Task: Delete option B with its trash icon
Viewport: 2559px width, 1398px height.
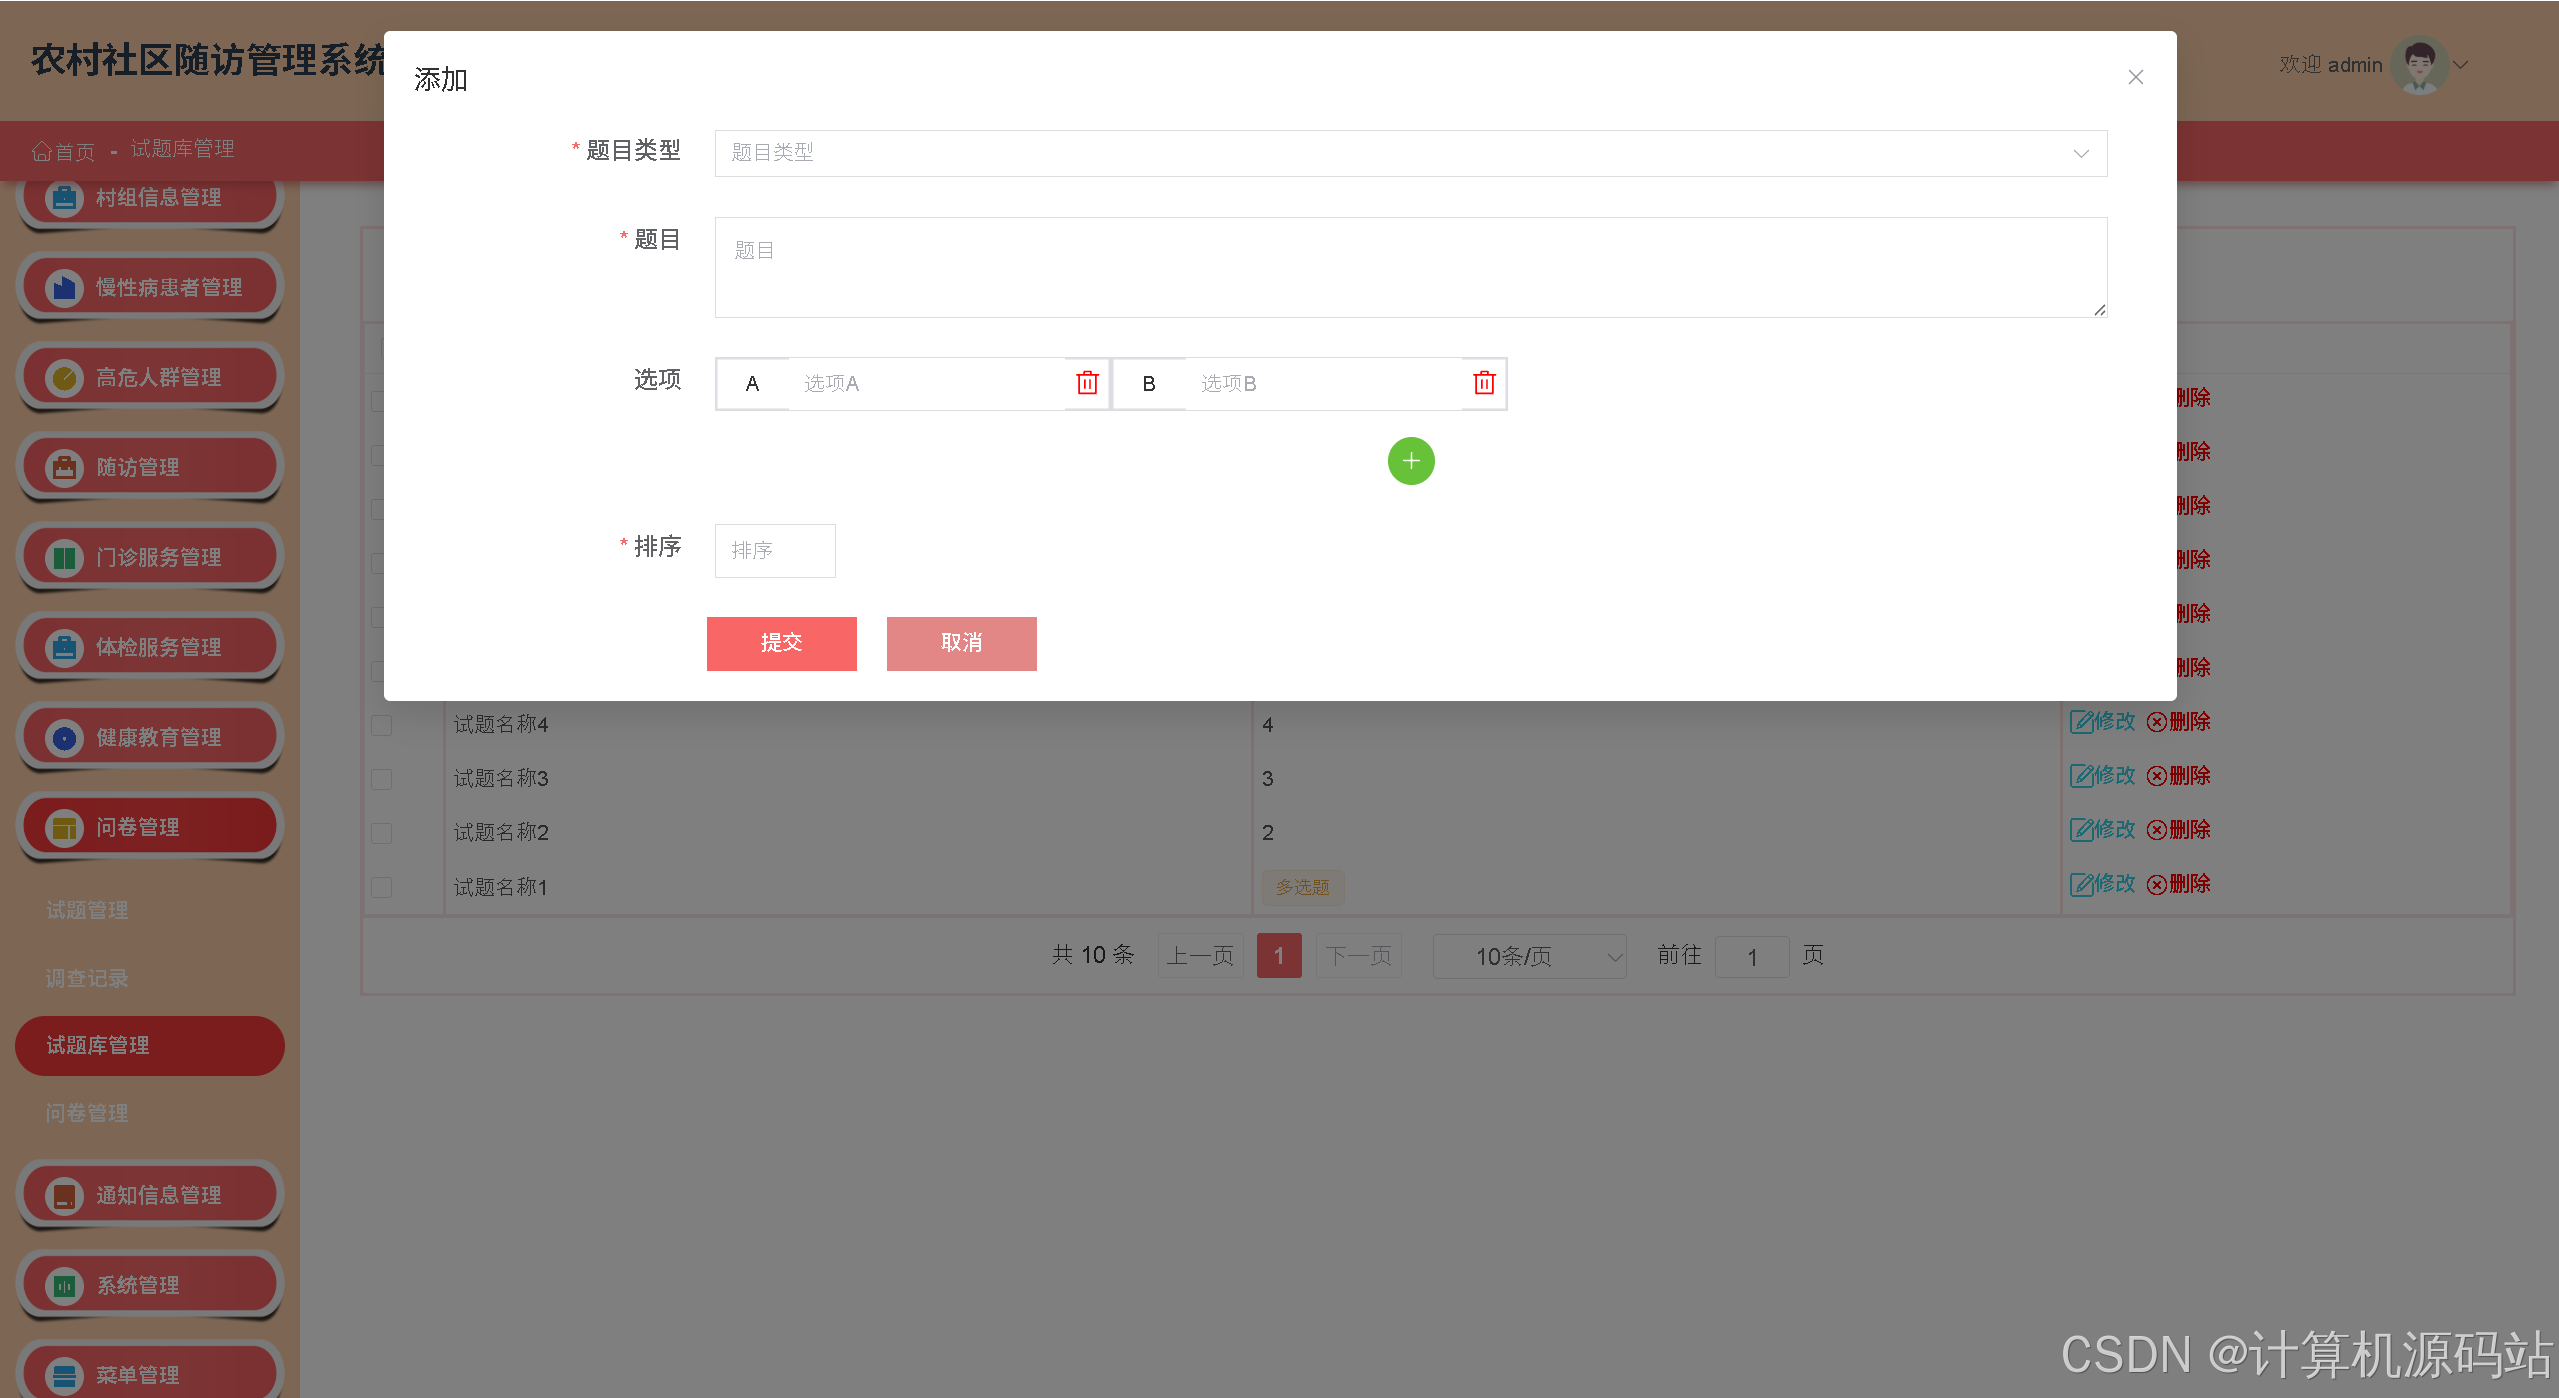Action: 1484,383
